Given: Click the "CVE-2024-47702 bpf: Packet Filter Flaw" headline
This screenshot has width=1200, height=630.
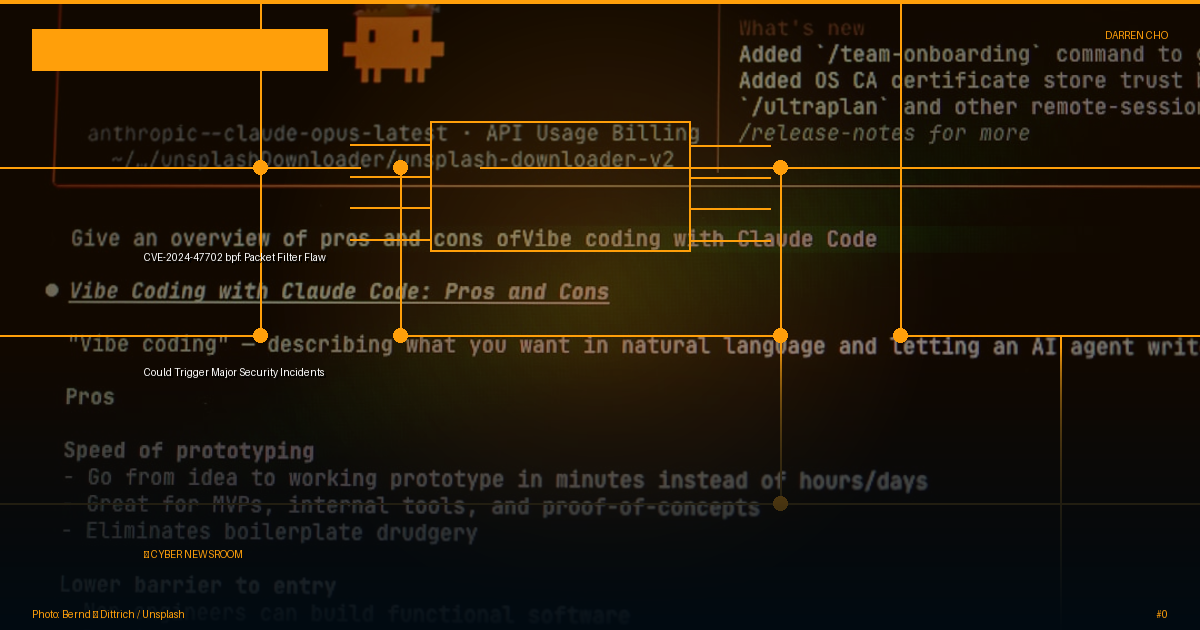Looking at the screenshot, I should tap(234, 257).
